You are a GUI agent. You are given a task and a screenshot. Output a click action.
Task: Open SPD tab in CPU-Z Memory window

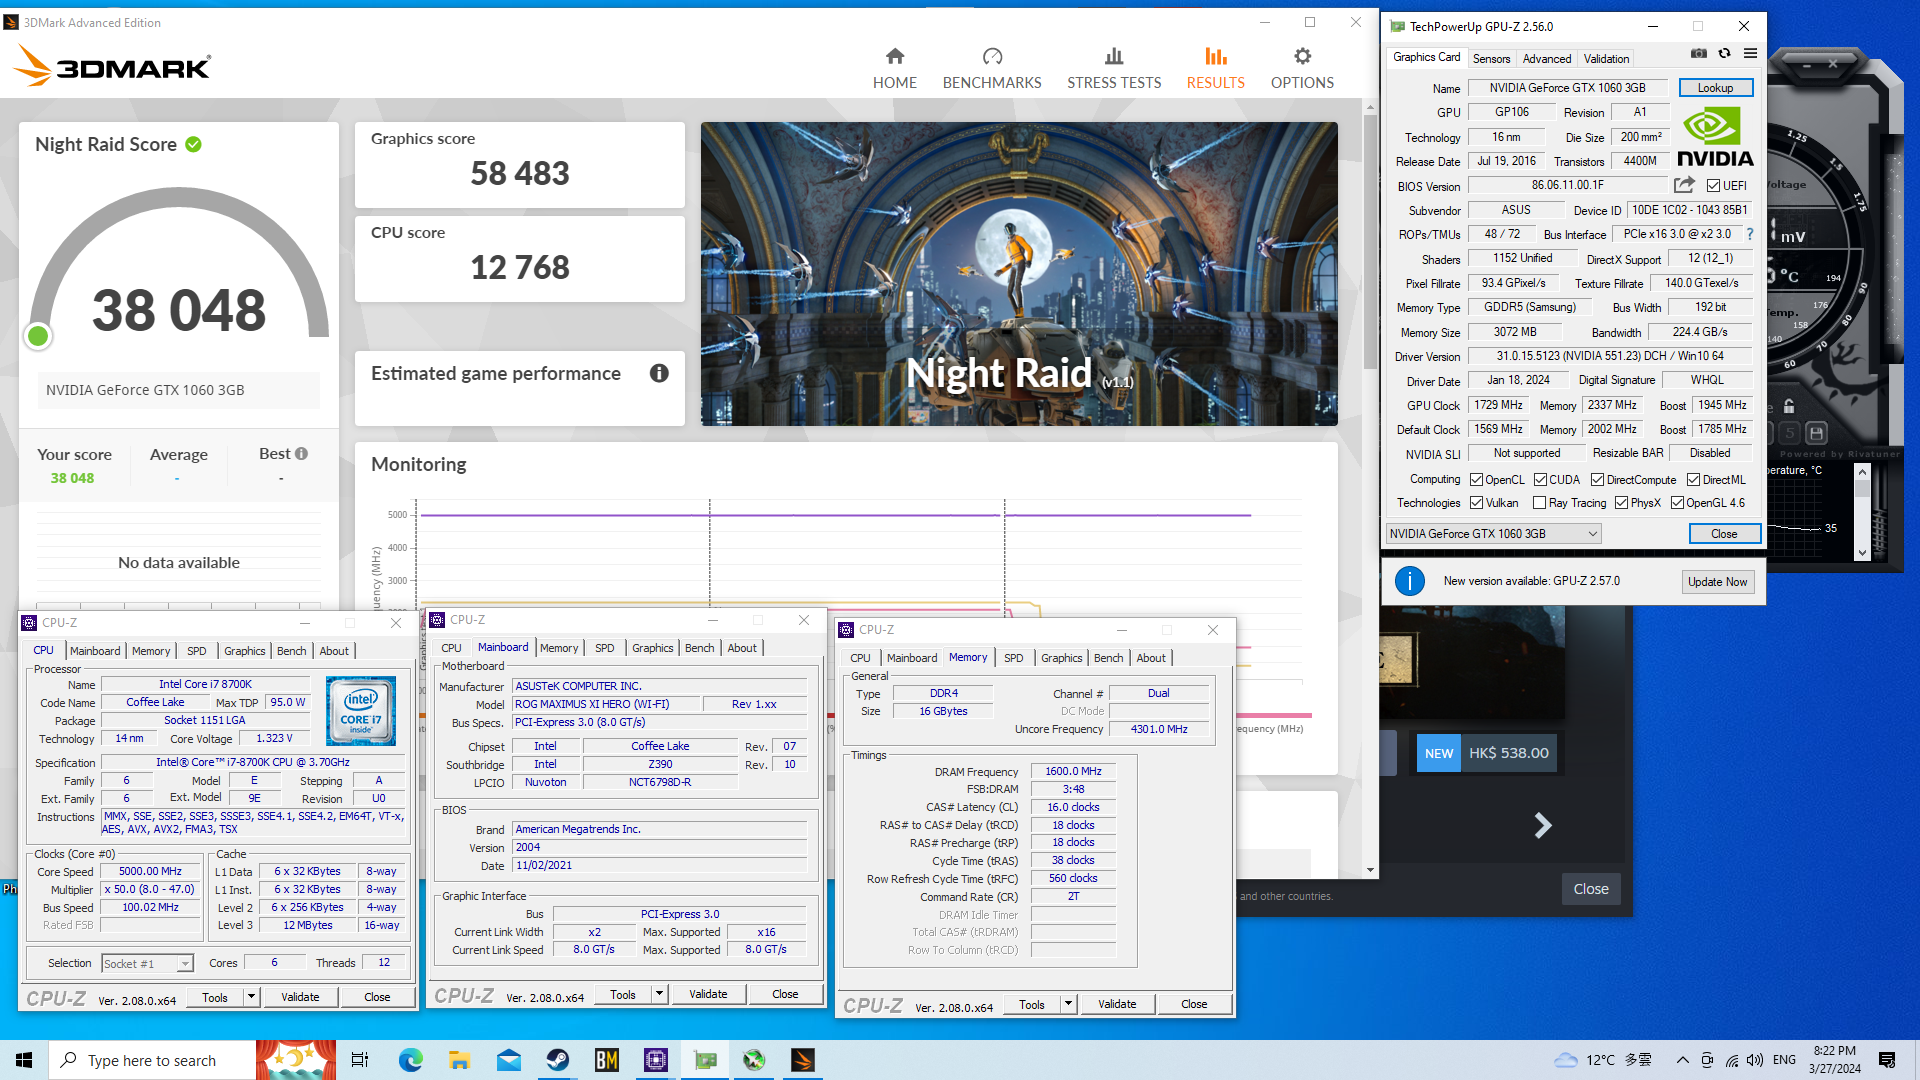click(1013, 658)
